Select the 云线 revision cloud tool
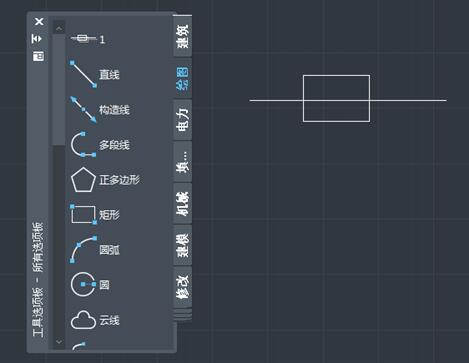 [x=95, y=320]
